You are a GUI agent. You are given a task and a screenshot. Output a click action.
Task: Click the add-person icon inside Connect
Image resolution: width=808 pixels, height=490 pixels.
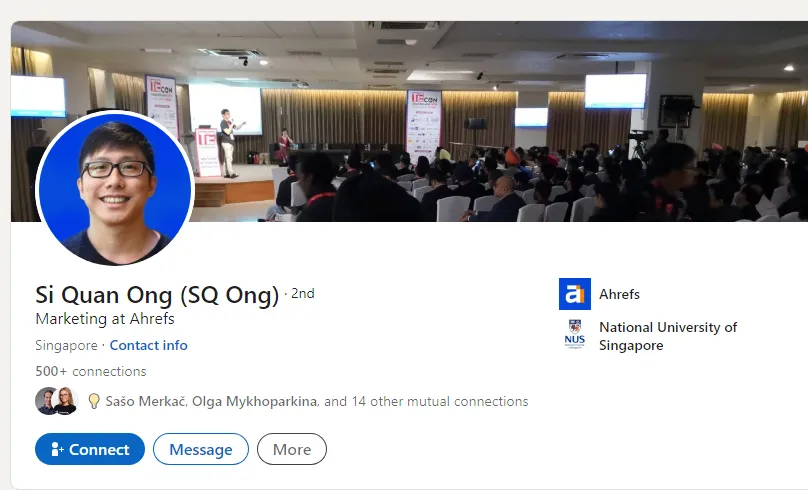click(57, 449)
